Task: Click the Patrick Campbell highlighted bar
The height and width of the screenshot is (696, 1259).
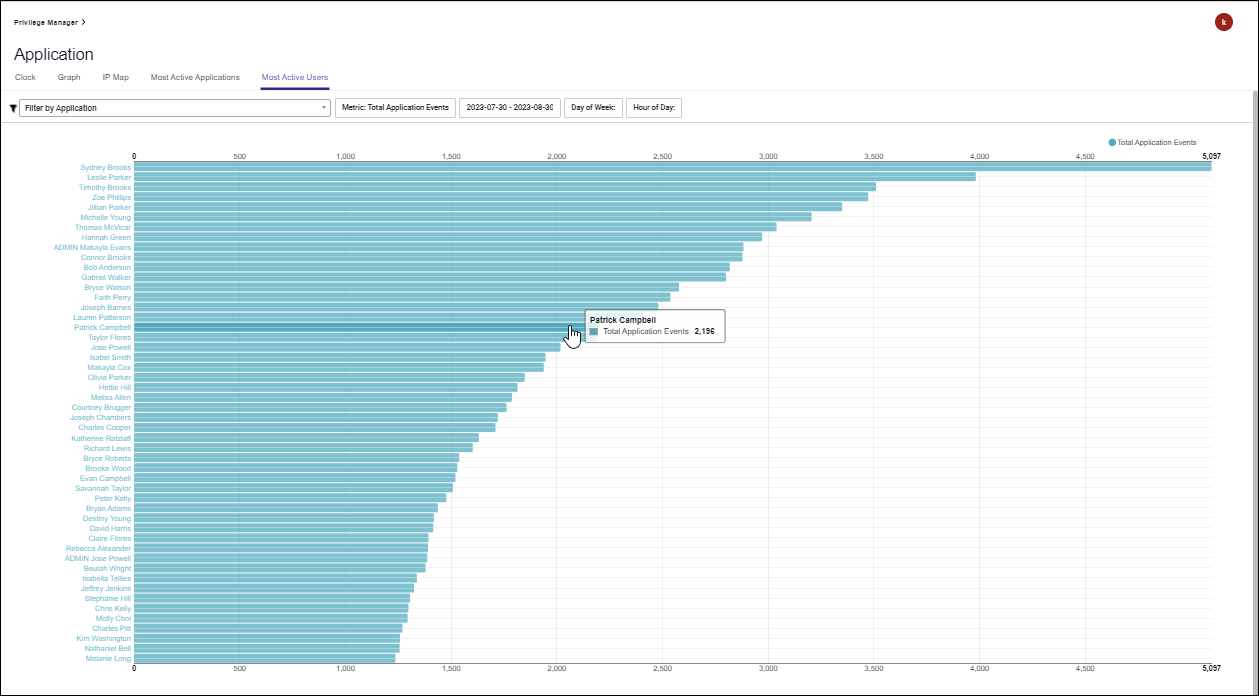Action: 350,327
